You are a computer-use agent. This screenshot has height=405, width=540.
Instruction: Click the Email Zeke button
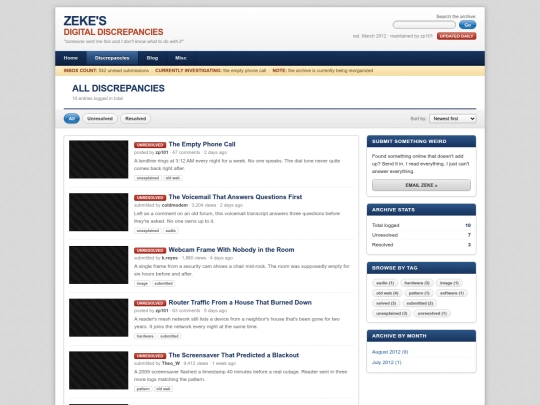pos(421,185)
